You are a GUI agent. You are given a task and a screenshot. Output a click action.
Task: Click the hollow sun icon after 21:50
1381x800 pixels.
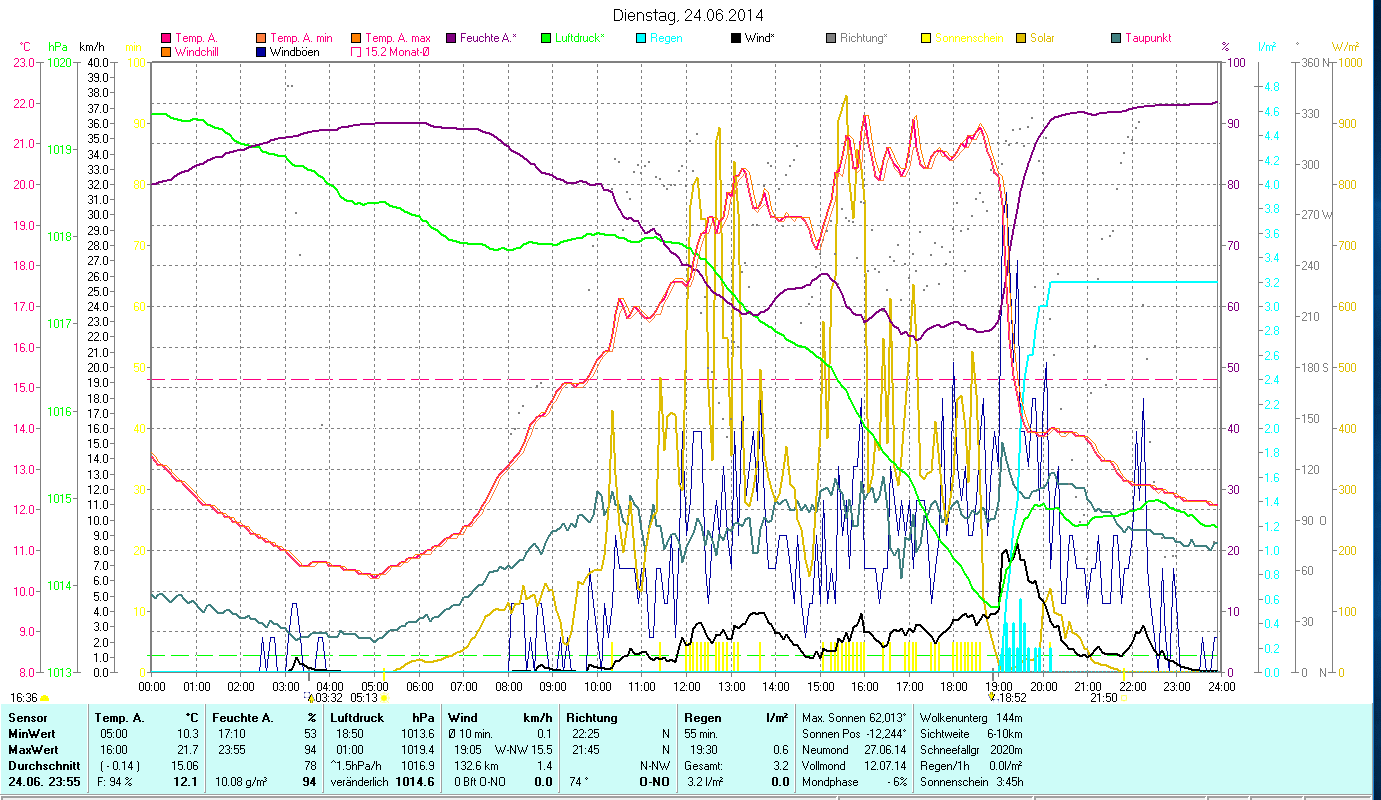click(x=1124, y=698)
